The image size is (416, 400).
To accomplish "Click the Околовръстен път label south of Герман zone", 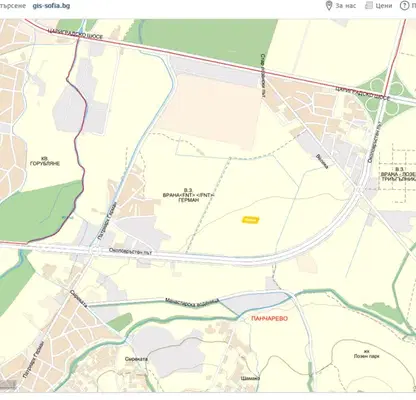I will click(x=130, y=251).
